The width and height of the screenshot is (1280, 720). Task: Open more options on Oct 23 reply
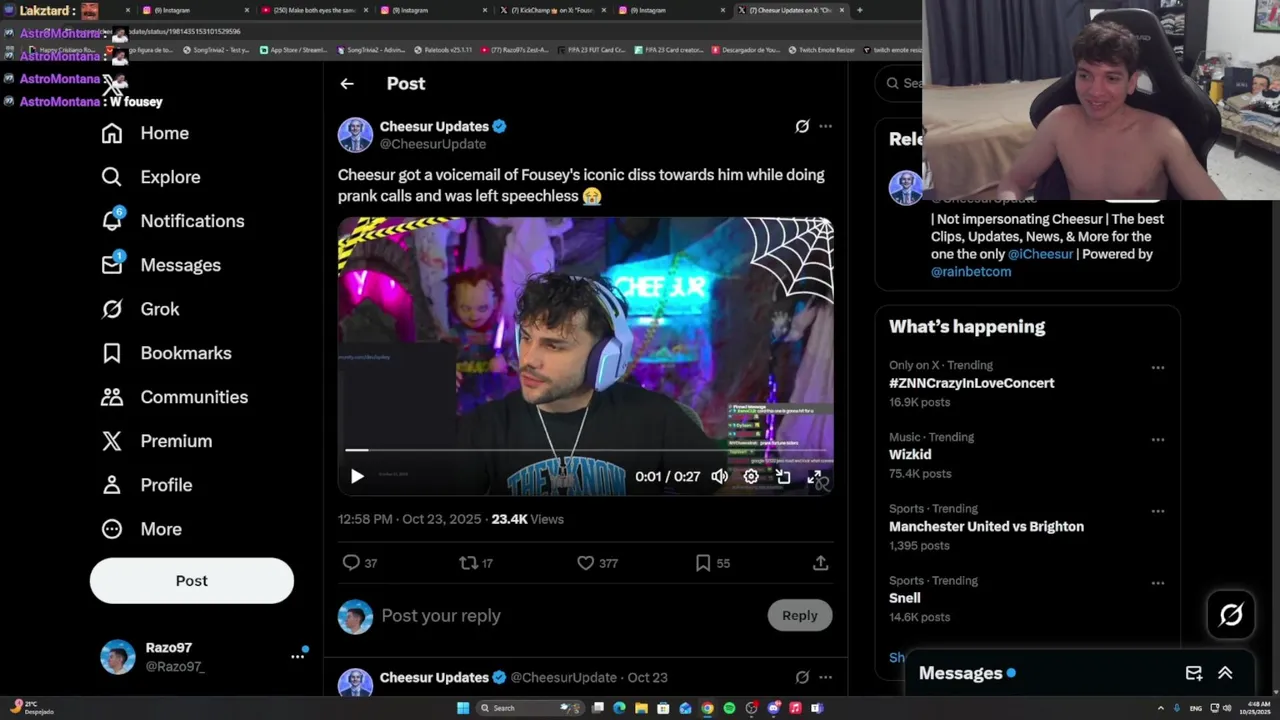point(825,677)
